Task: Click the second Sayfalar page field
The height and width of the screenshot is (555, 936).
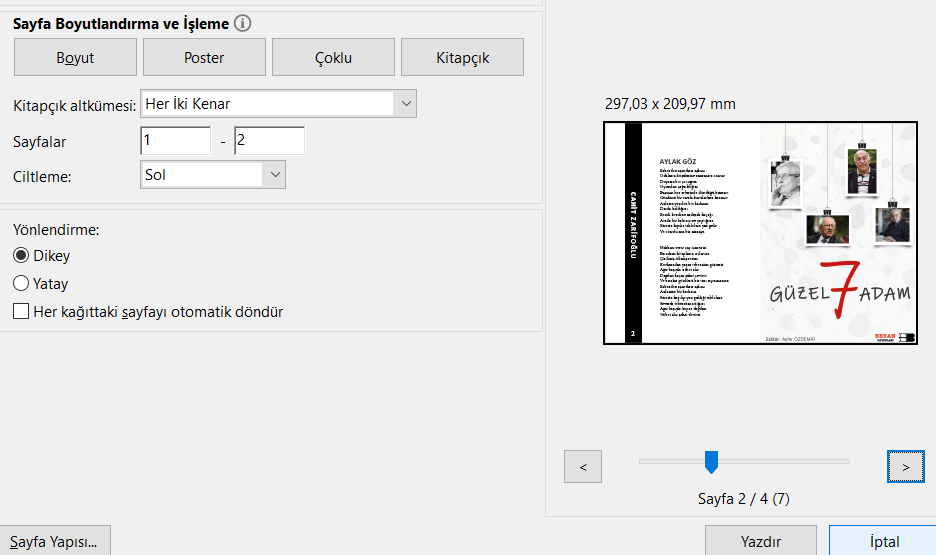Action: [x=269, y=141]
